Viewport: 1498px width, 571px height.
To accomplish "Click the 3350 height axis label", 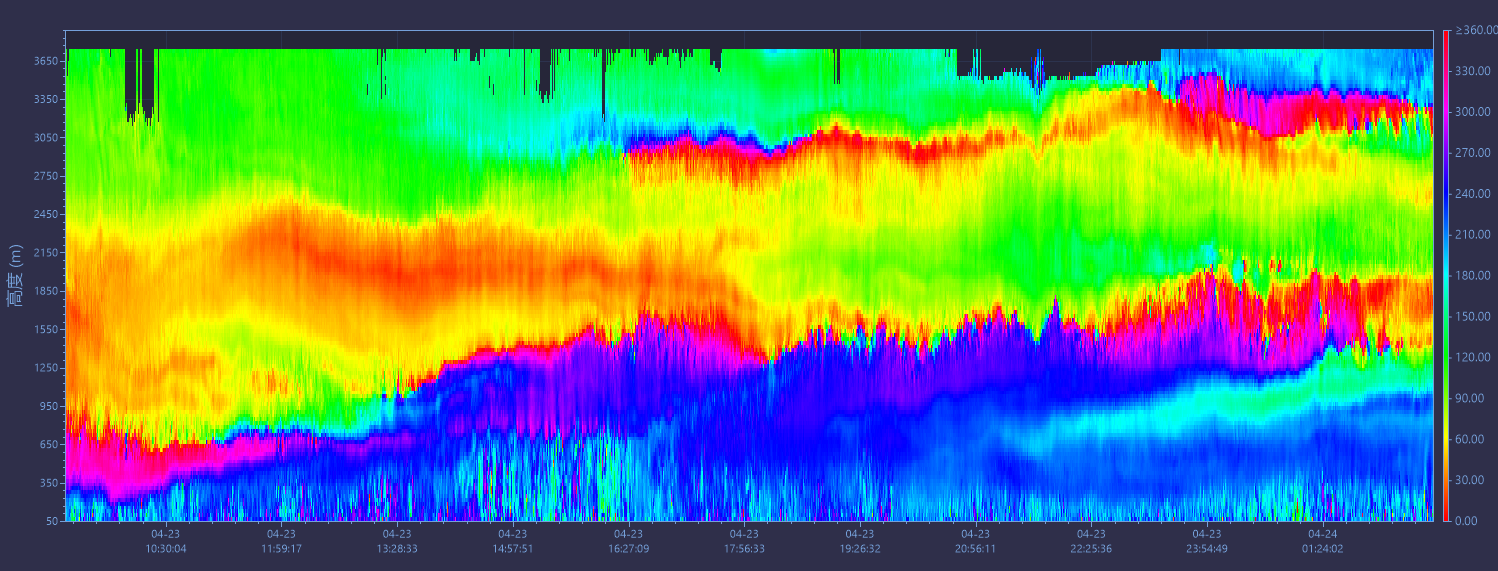I will (x=44, y=99).
